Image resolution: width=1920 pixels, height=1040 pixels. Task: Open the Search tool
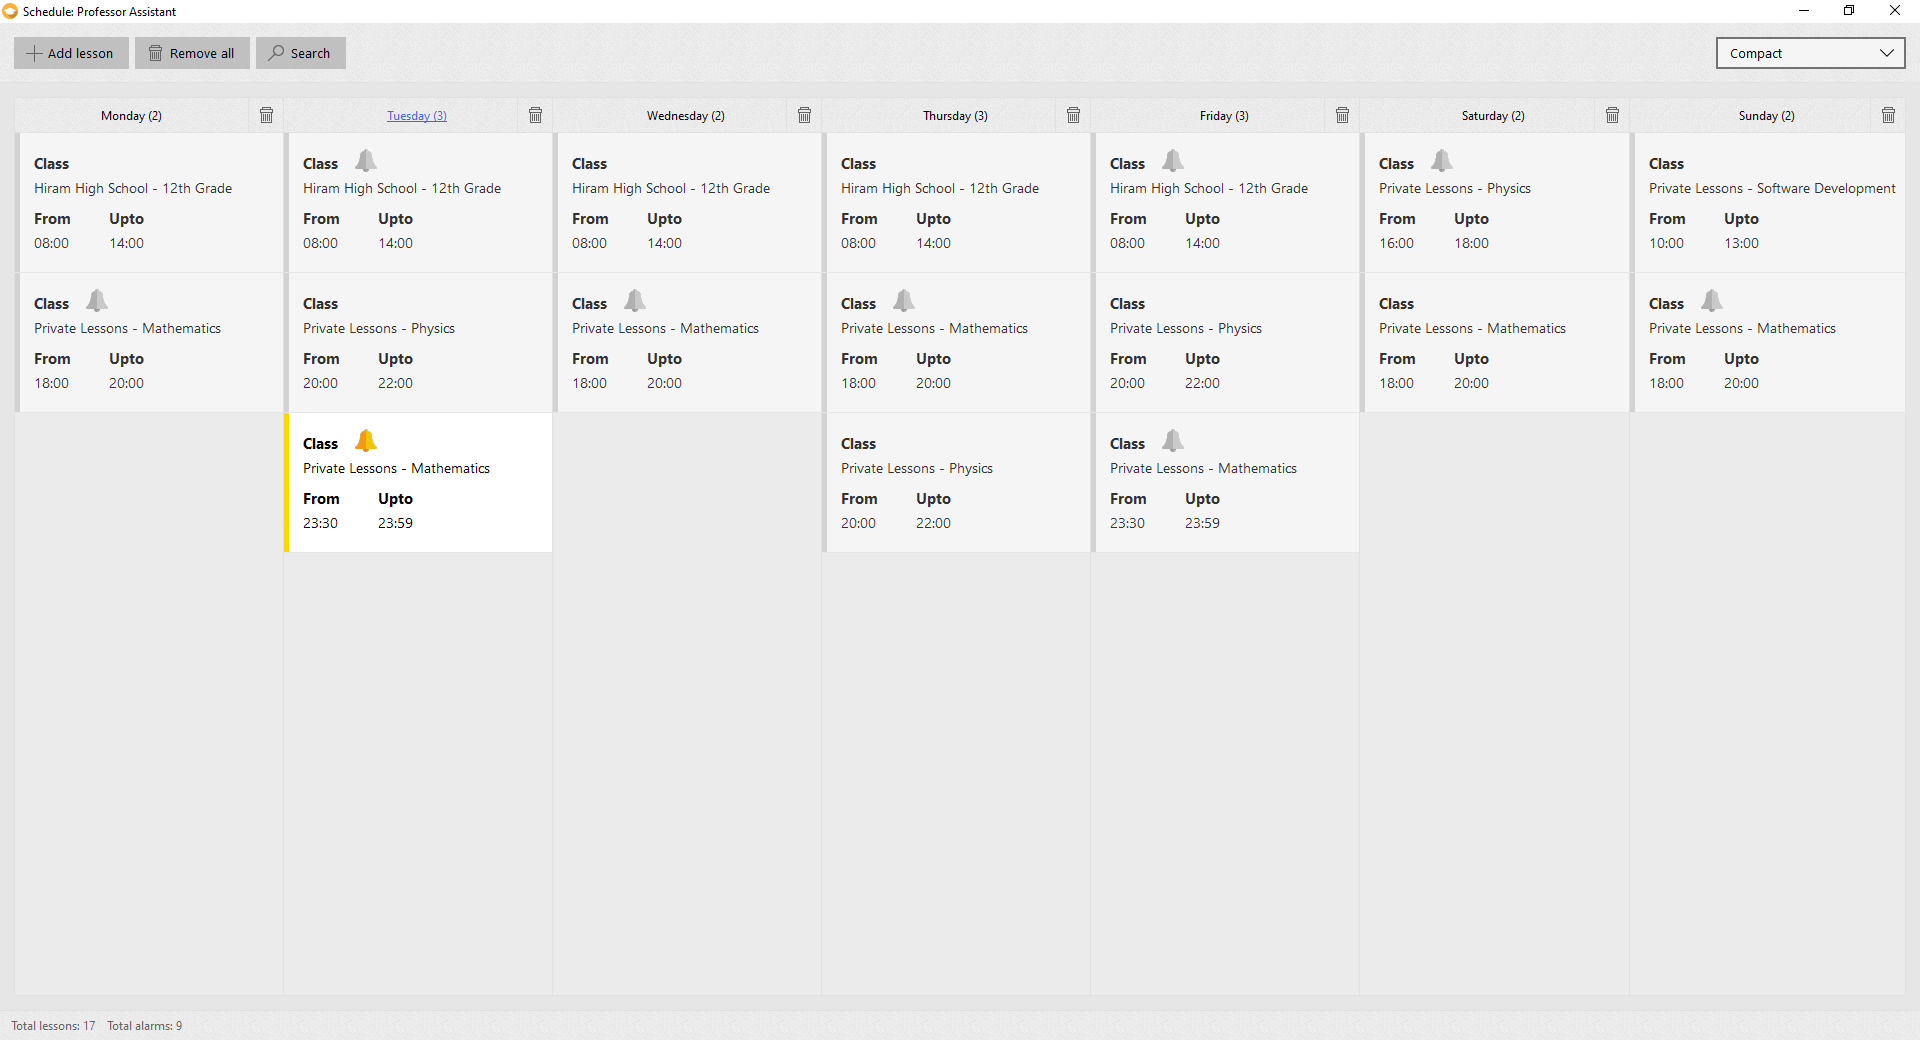[300, 53]
